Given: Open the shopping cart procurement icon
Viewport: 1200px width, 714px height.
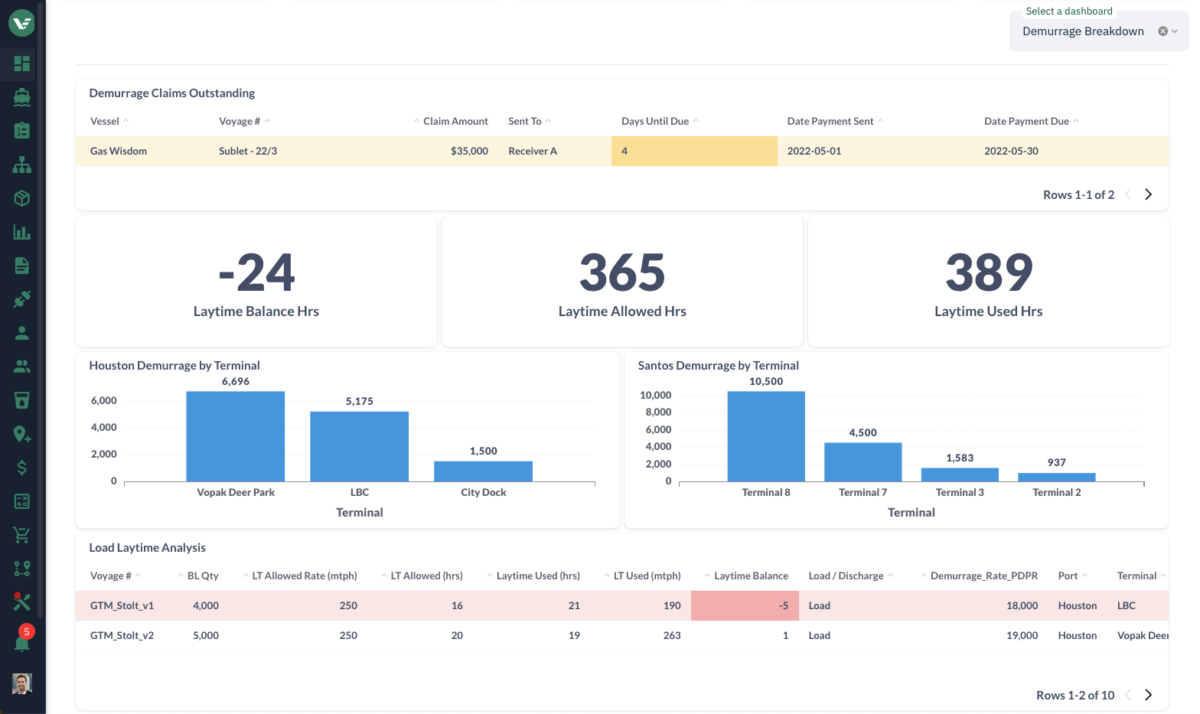Looking at the screenshot, I should pos(21,534).
